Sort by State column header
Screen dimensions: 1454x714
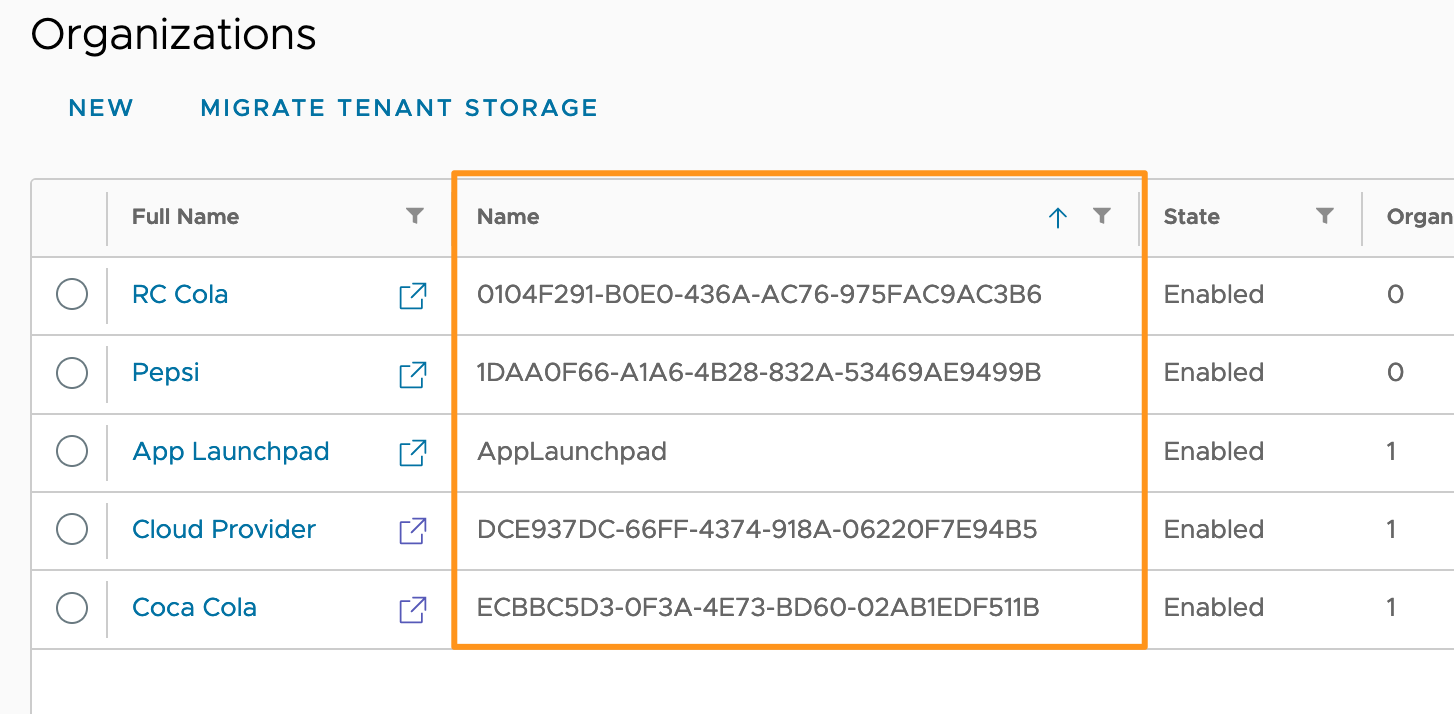[1192, 217]
